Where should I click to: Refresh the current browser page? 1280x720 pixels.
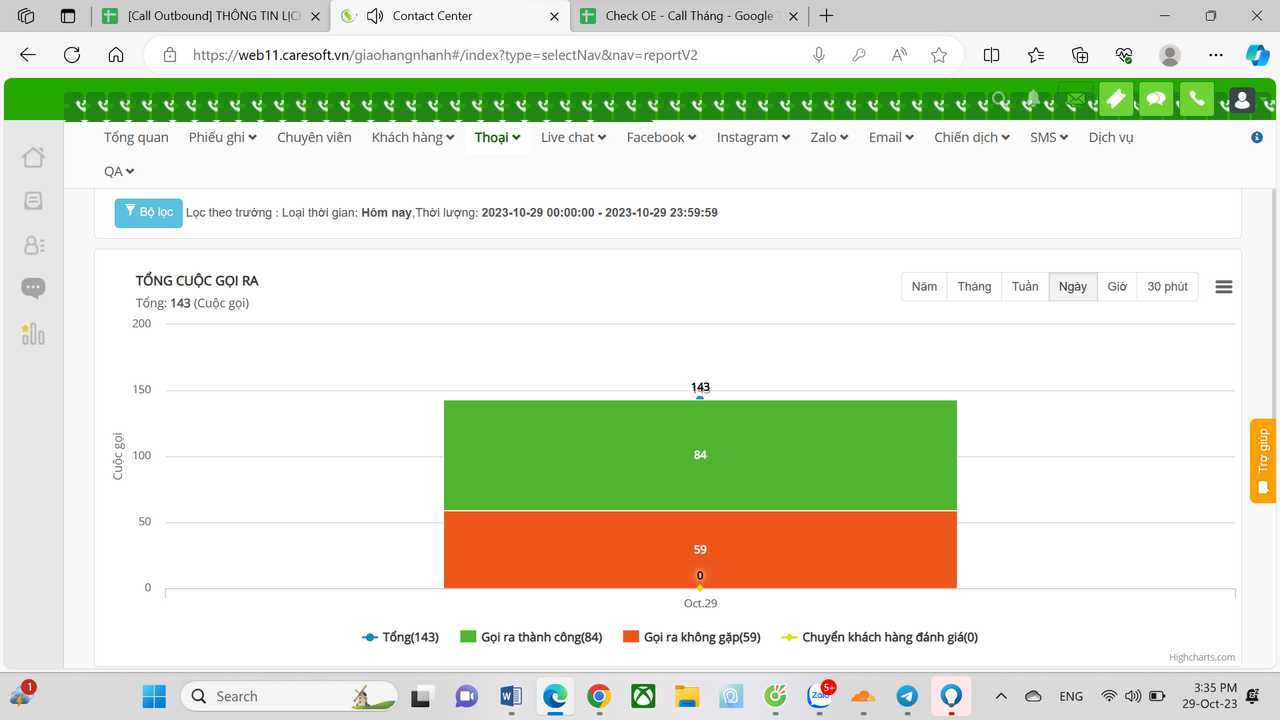tap(72, 55)
